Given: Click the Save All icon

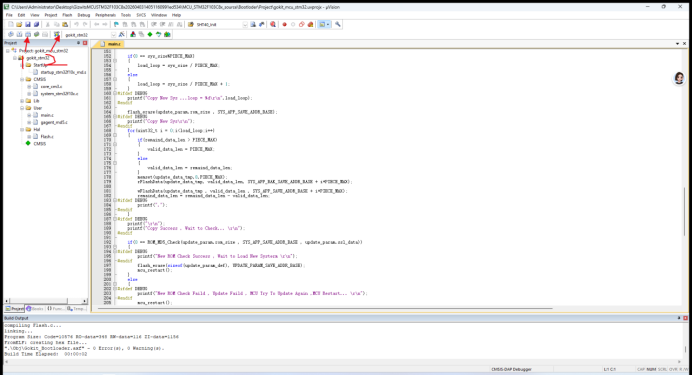Looking at the screenshot, I should tap(36, 25).
